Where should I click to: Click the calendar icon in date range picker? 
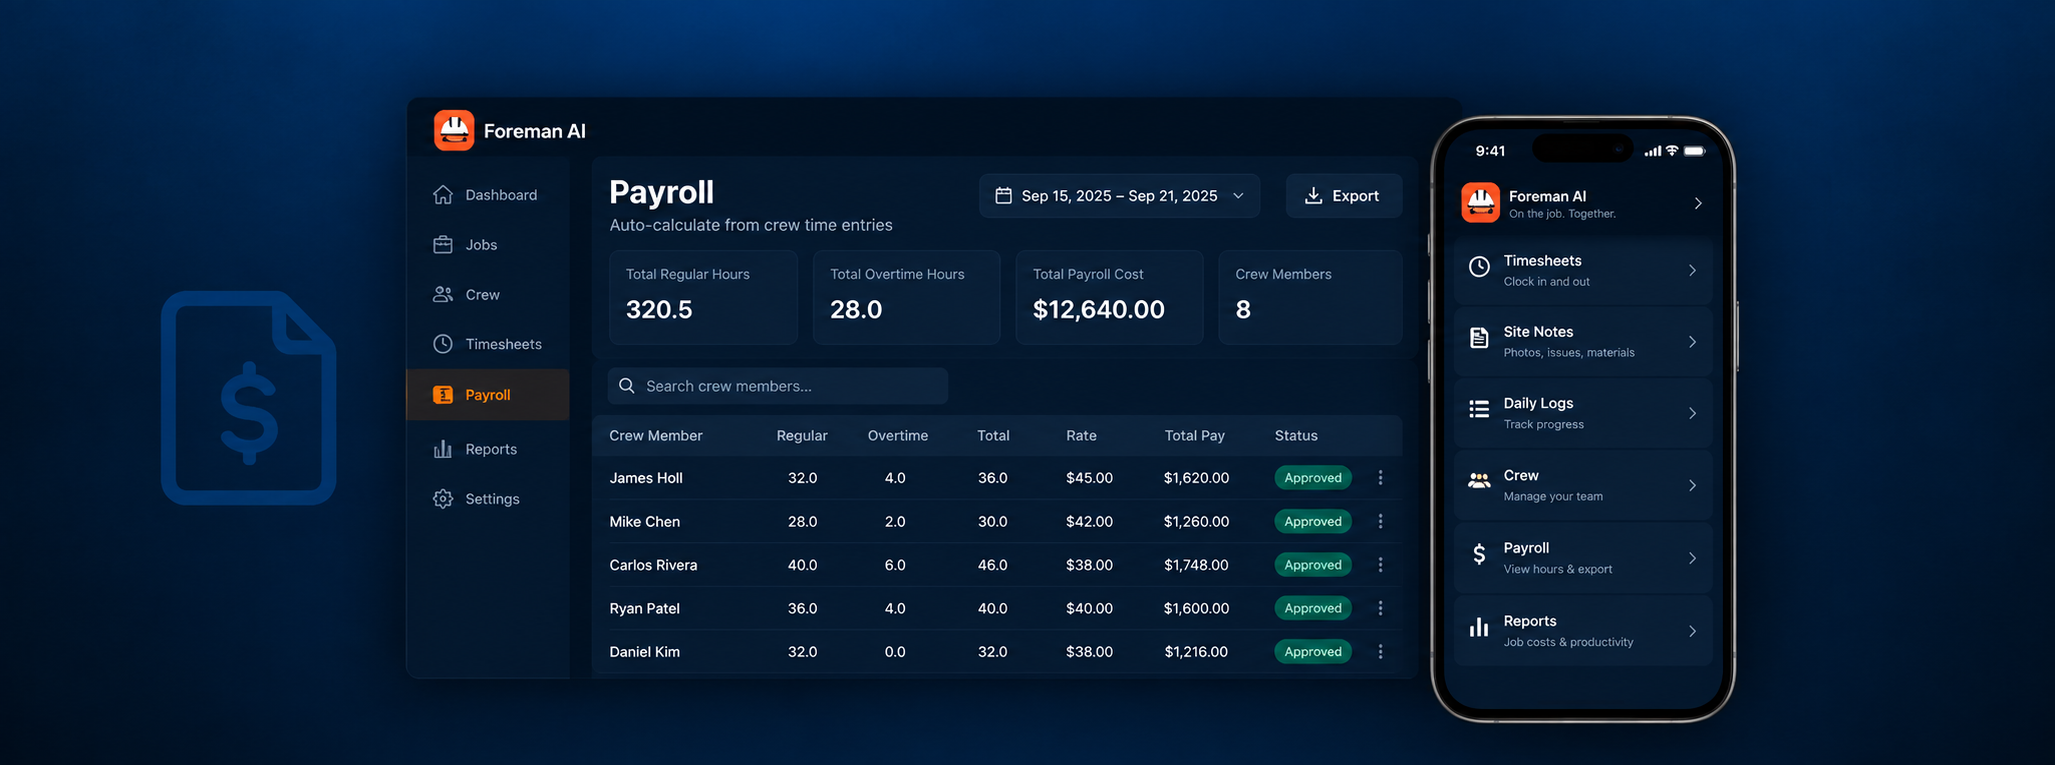(x=1003, y=196)
